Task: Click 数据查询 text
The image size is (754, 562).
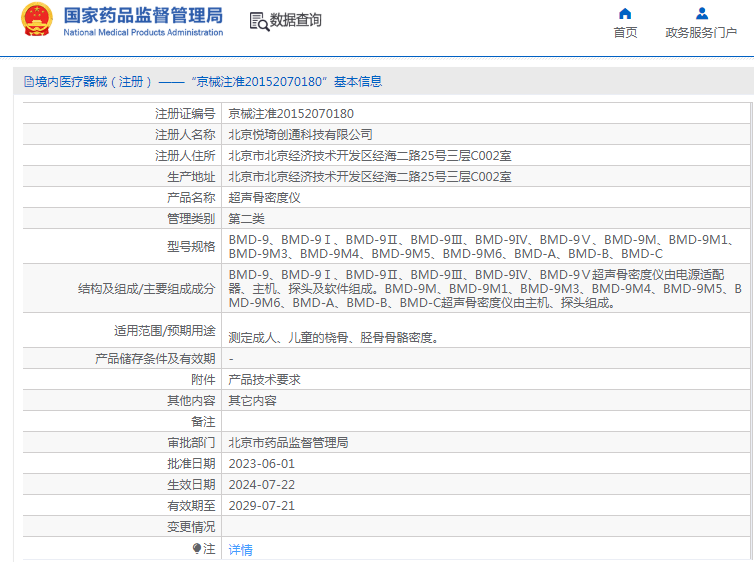Action: coord(295,20)
